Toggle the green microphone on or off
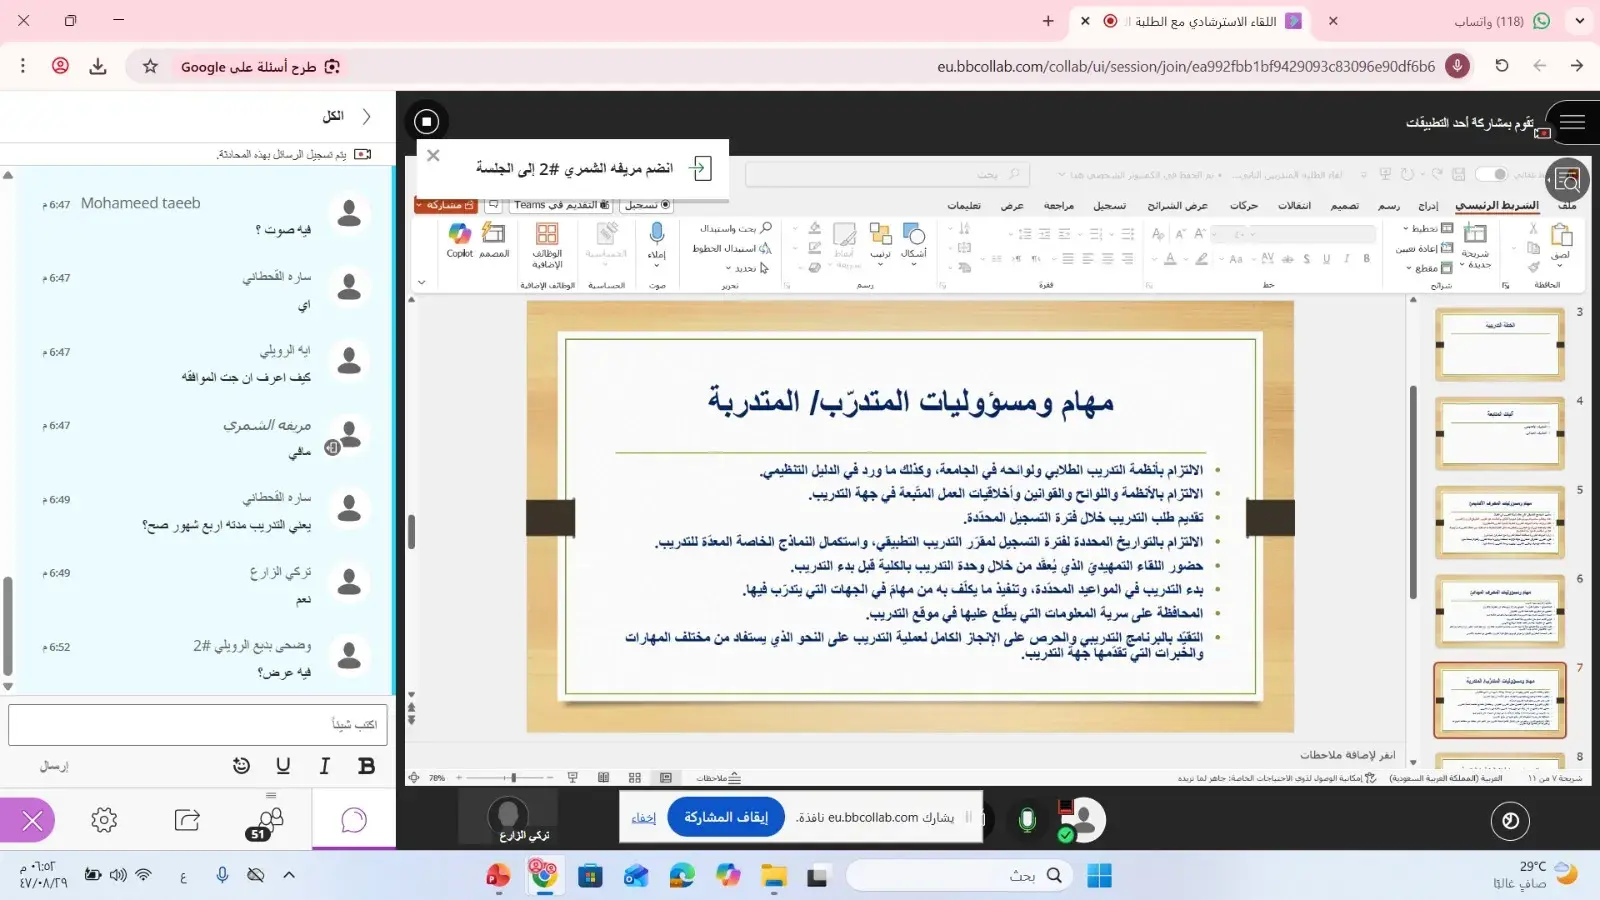1600x900 pixels. click(1026, 820)
